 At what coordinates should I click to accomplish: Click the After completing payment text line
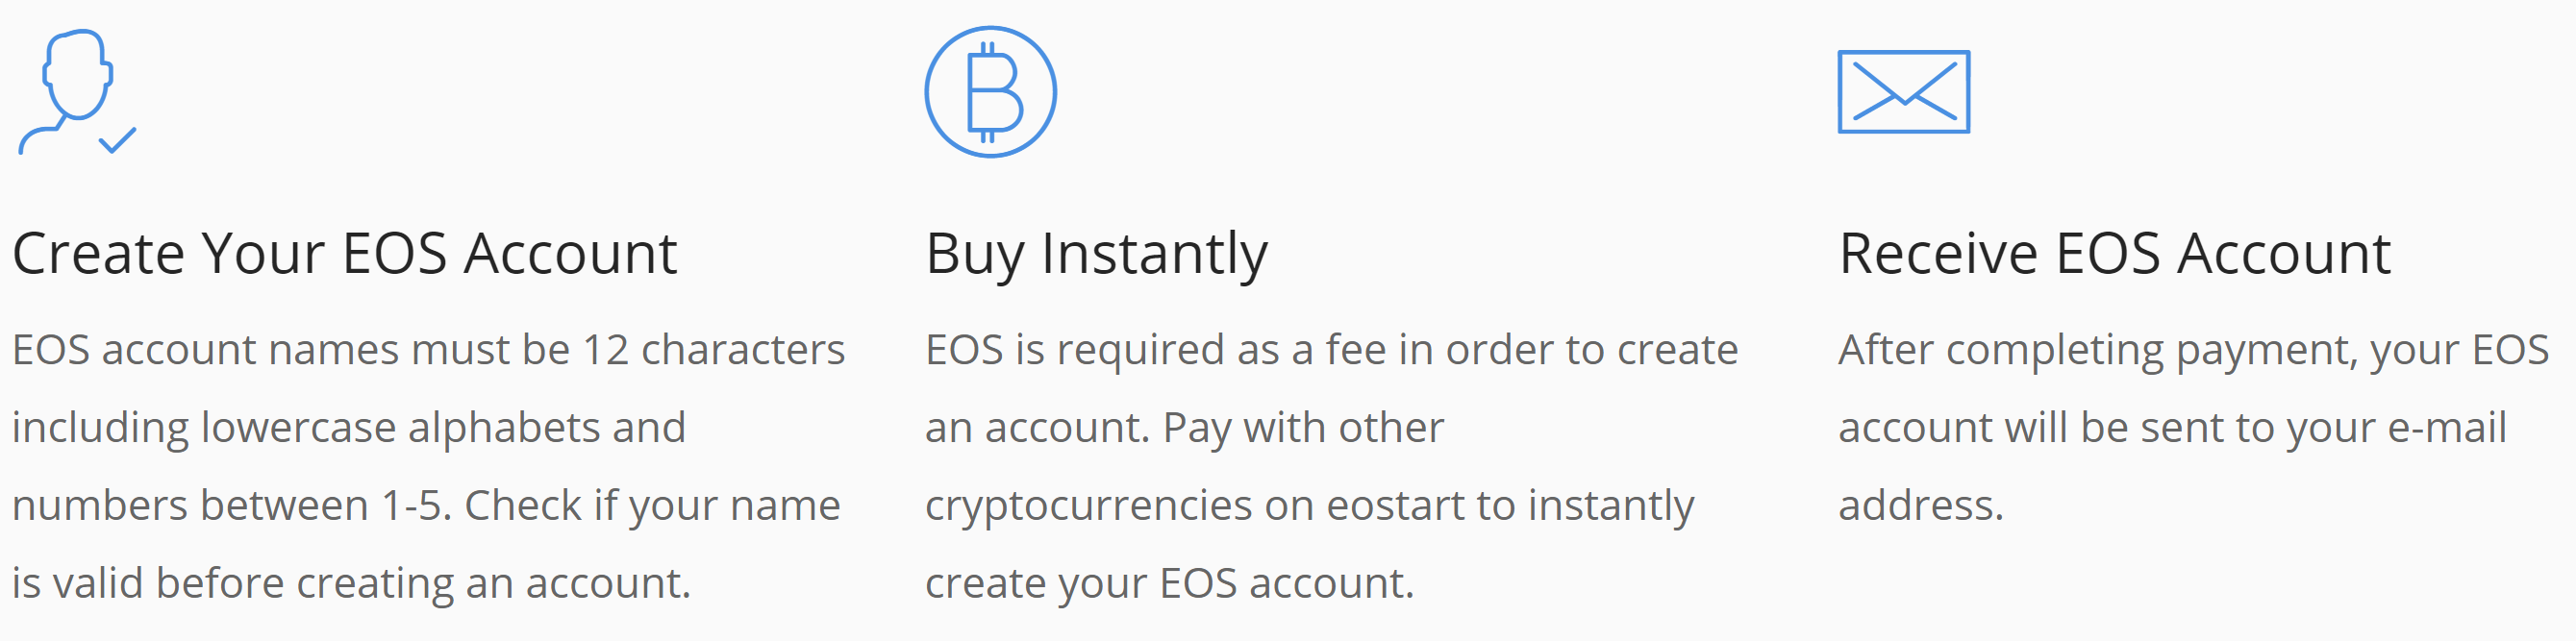(x=2193, y=350)
